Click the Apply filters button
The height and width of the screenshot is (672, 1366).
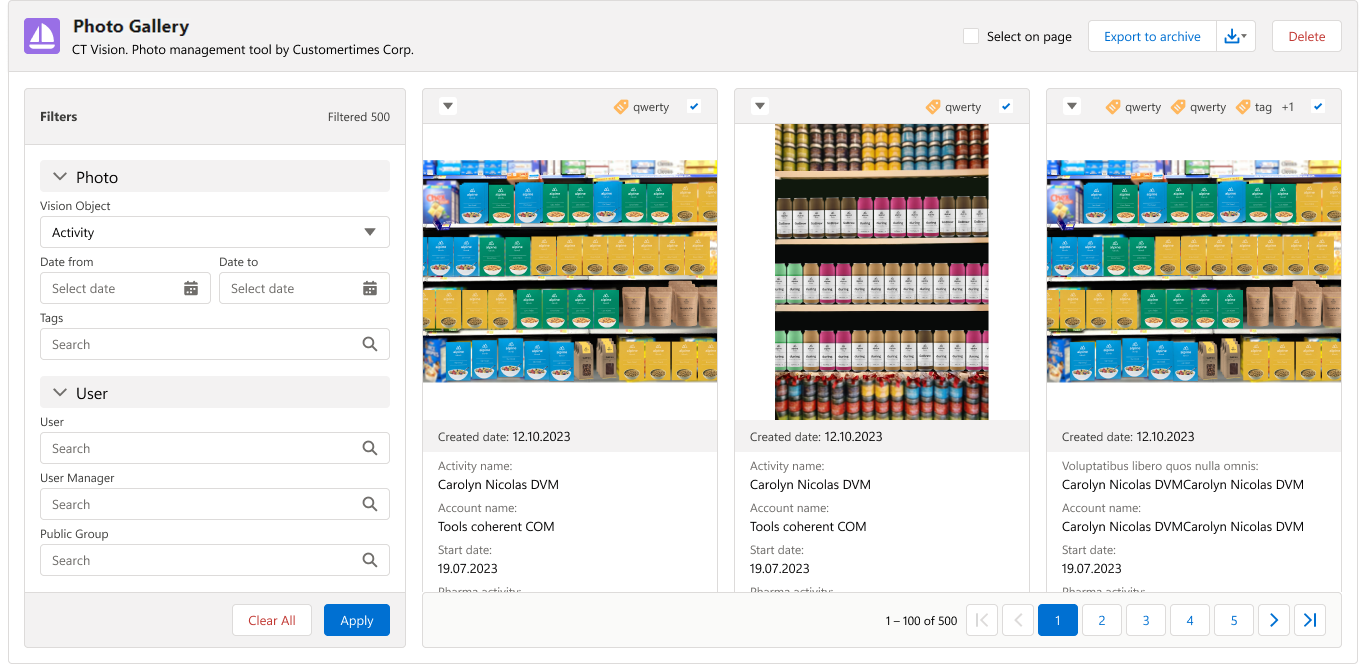[x=356, y=620]
